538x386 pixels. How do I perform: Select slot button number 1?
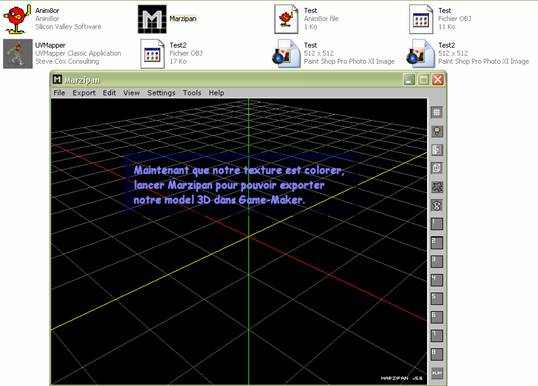[437, 224]
